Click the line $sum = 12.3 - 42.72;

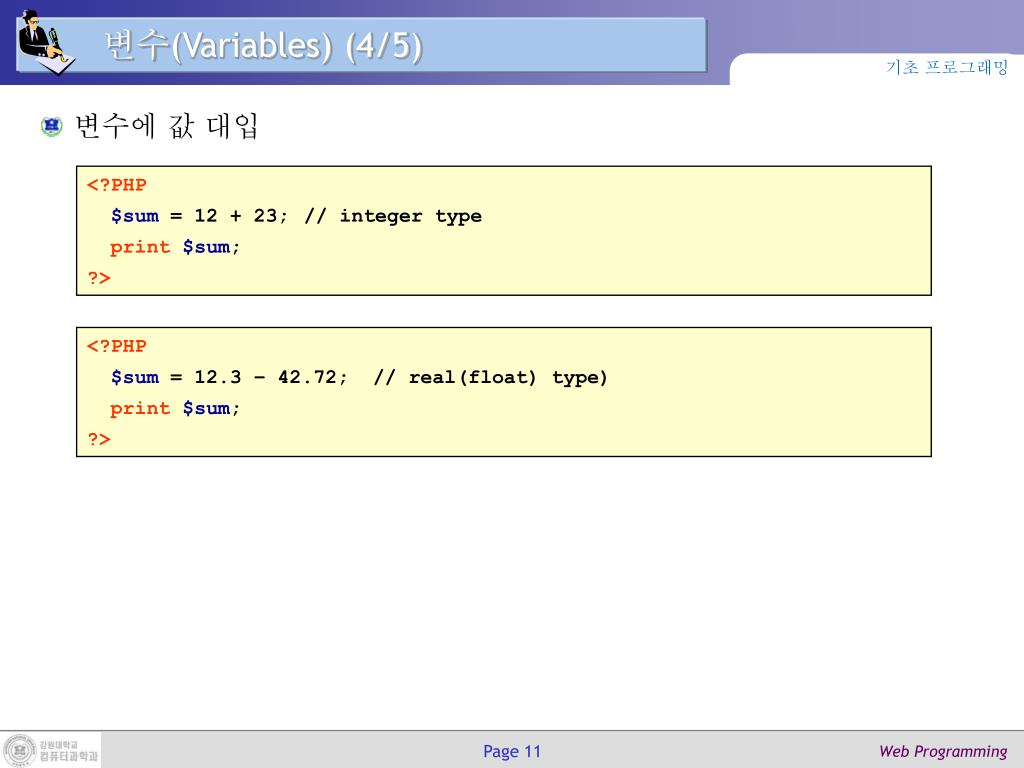[x=229, y=377]
